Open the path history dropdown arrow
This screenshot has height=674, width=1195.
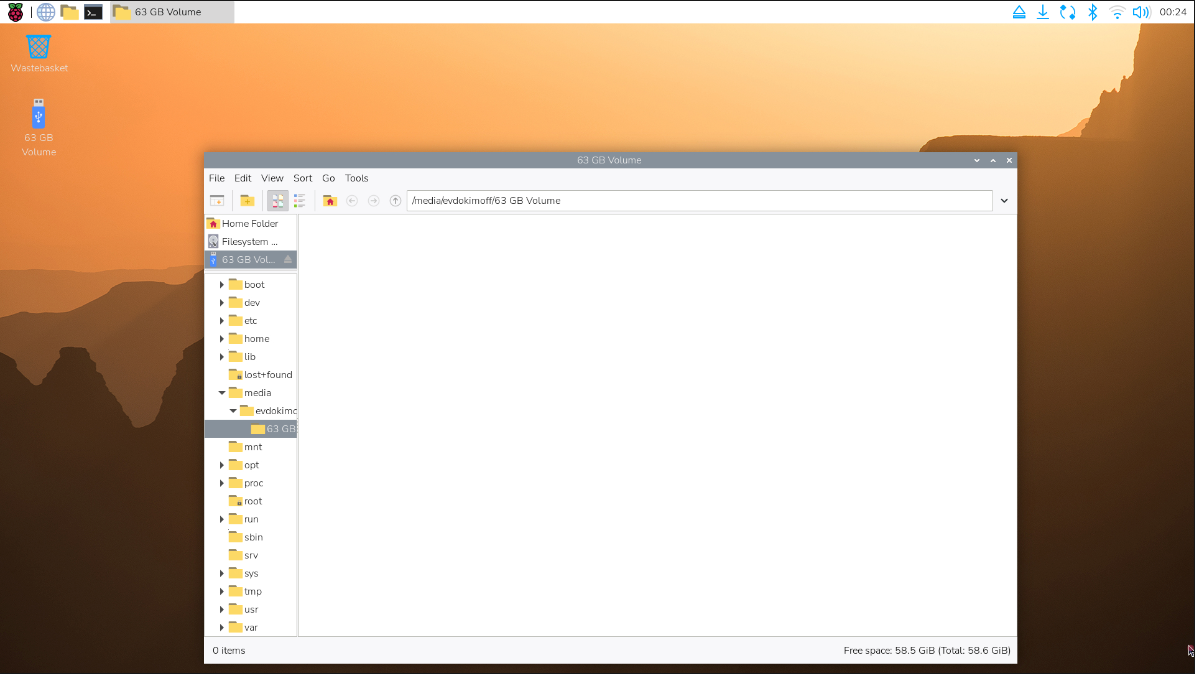point(1004,201)
